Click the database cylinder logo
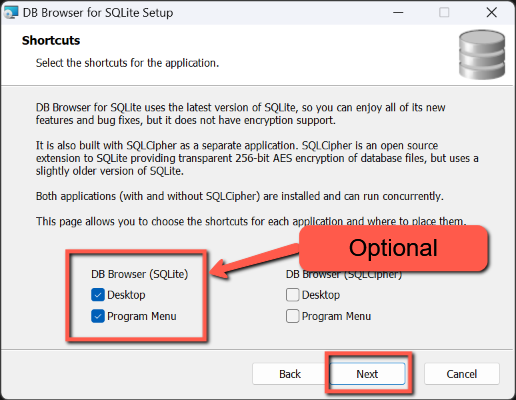The image size is (516, 400). [482, 55]
